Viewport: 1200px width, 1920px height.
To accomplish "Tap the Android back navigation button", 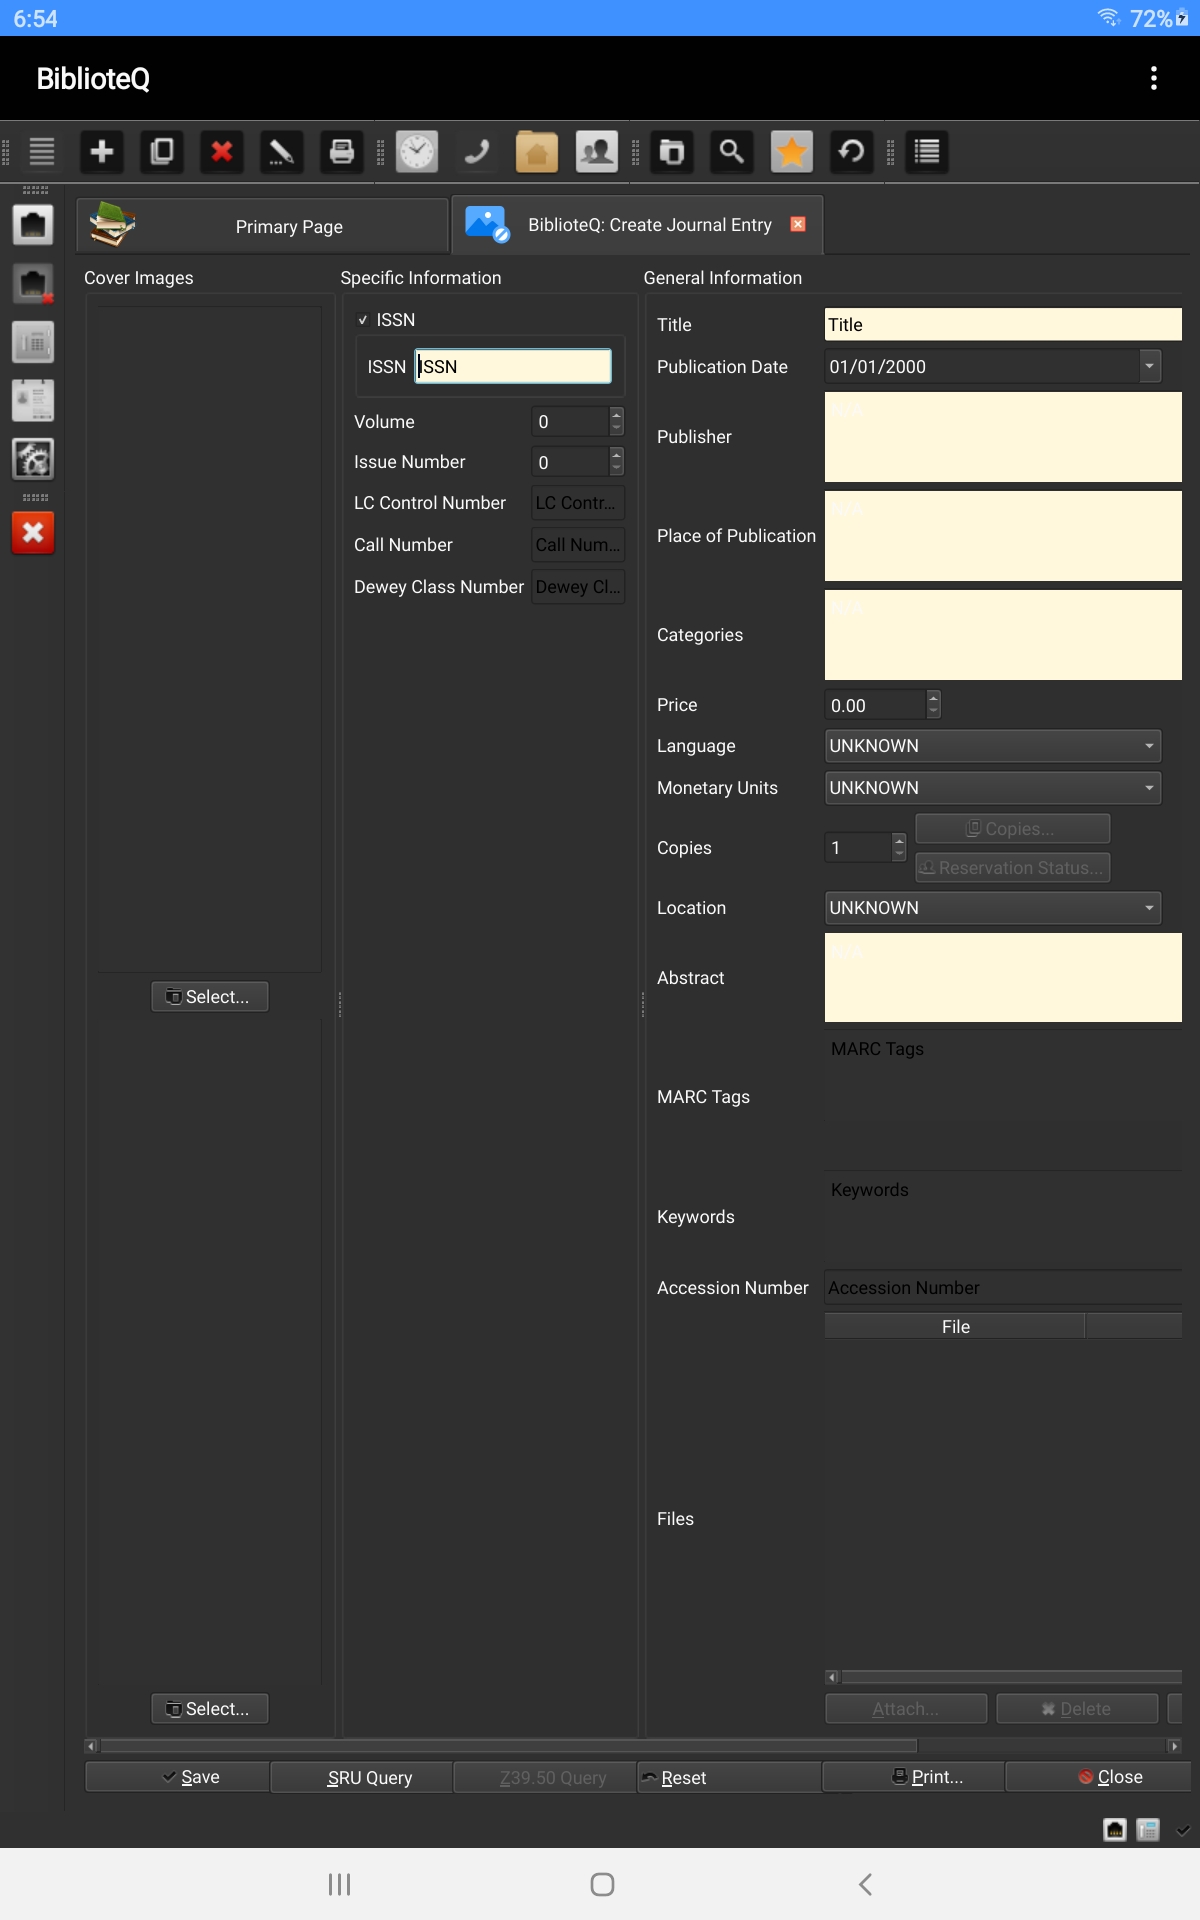I will (865, 1884).
